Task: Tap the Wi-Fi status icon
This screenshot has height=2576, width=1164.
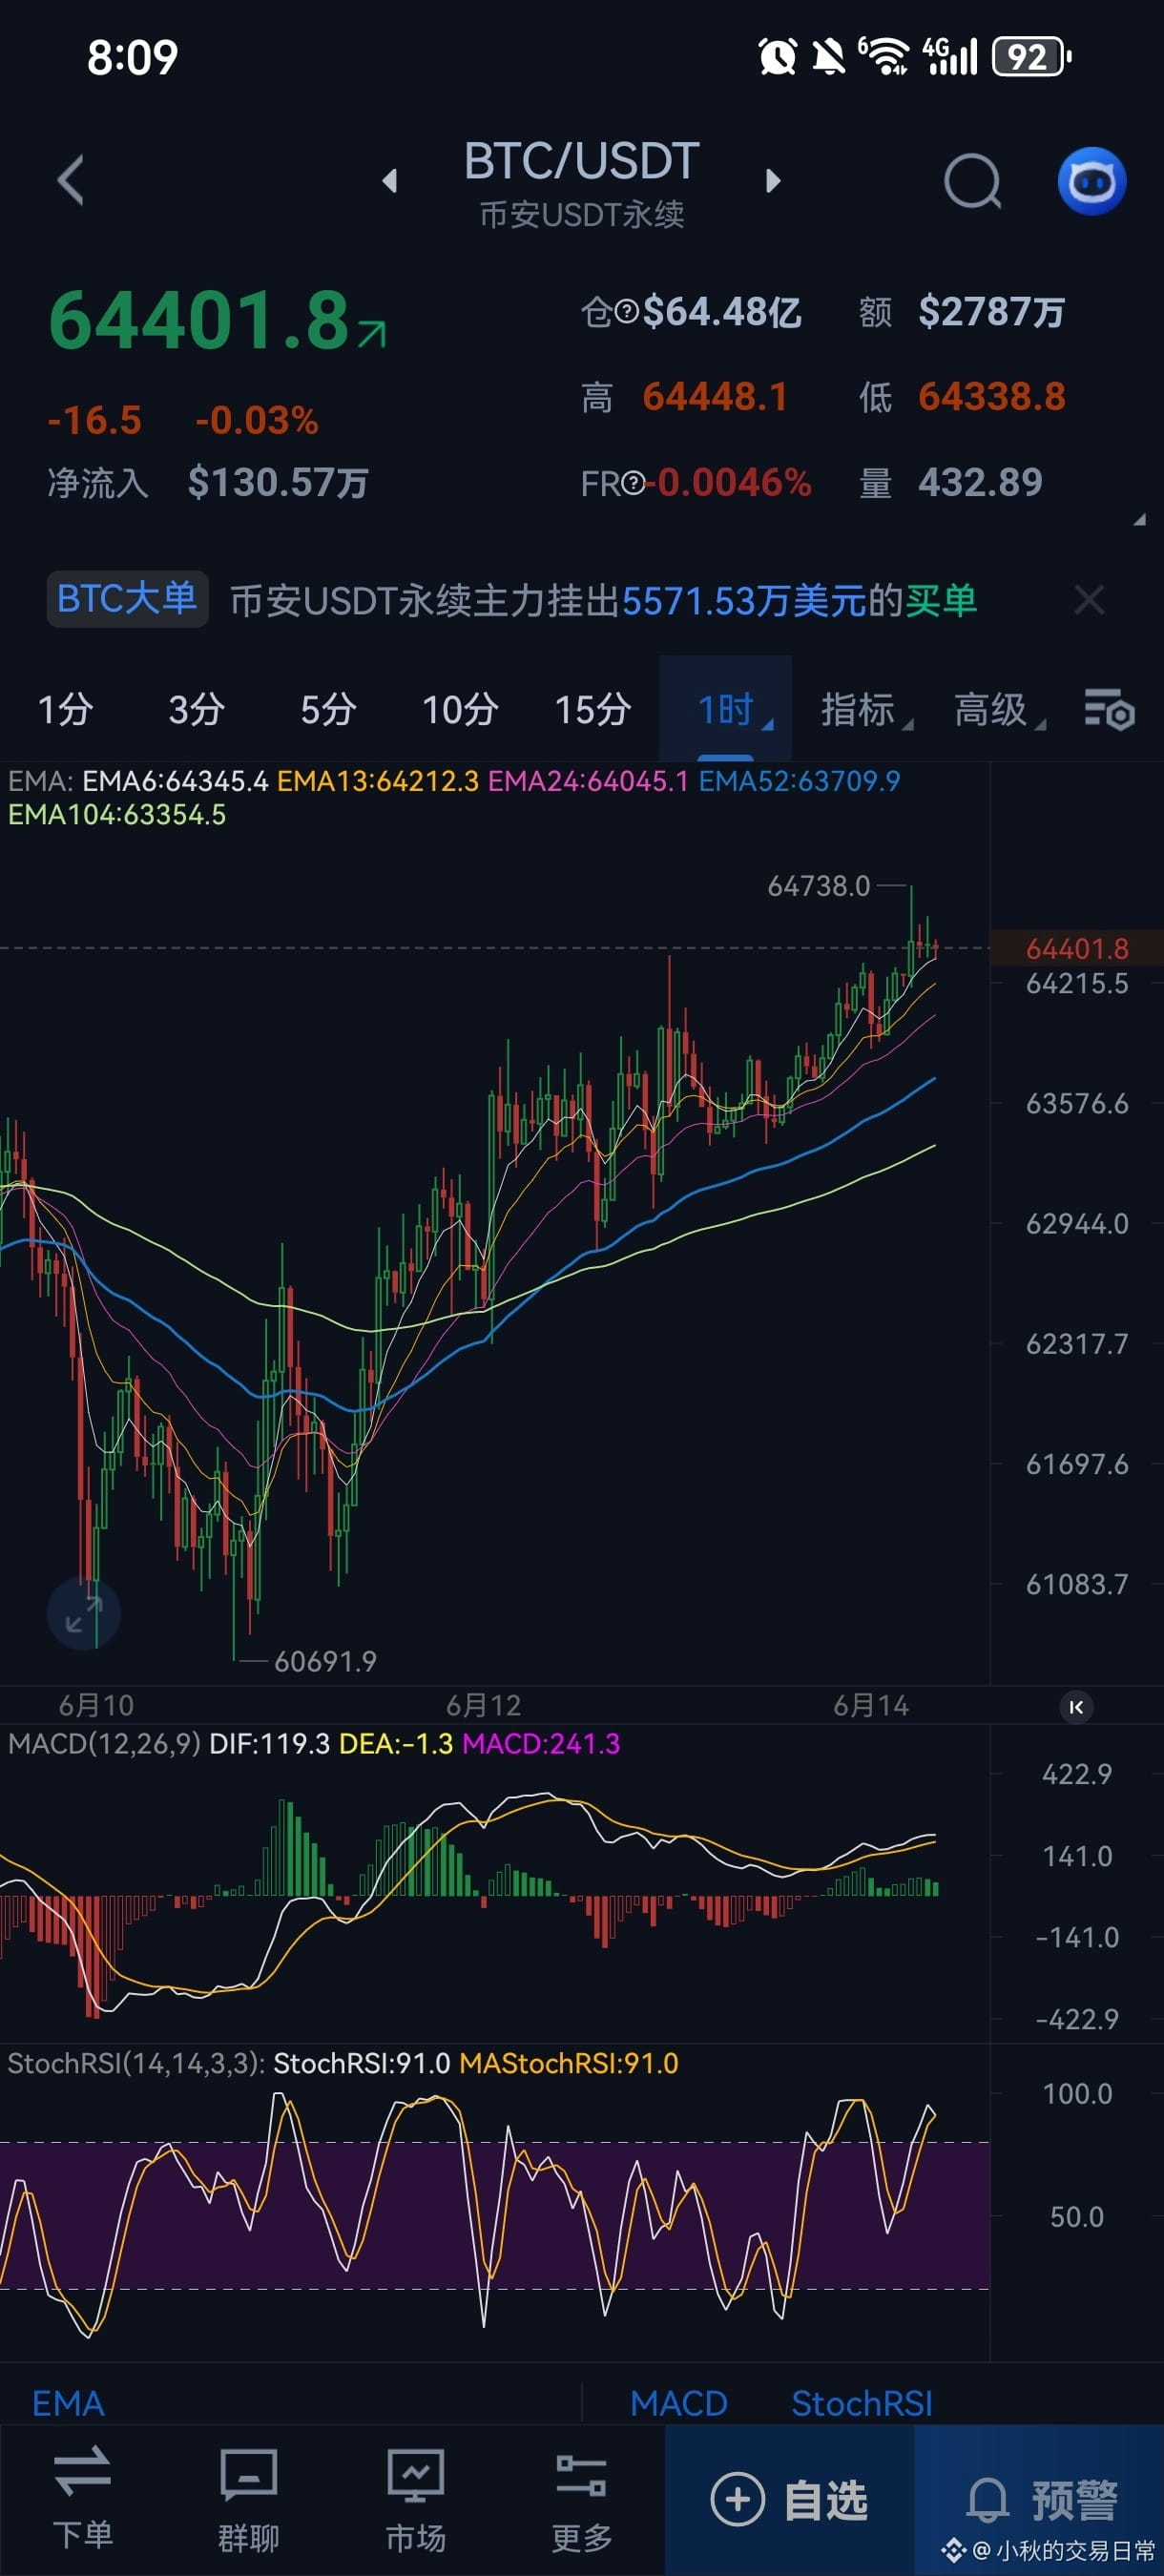Action: click(x=886, y=57)
